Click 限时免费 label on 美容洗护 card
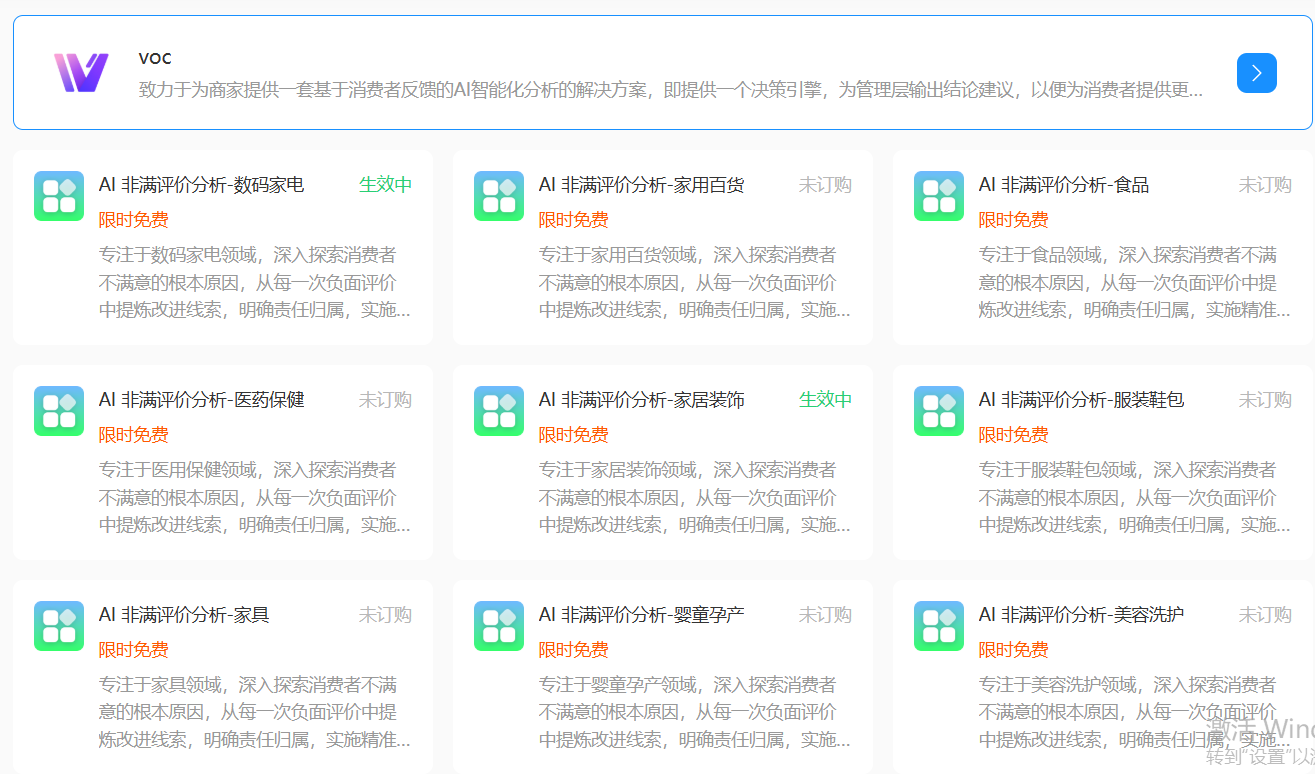 (1013, 650)
